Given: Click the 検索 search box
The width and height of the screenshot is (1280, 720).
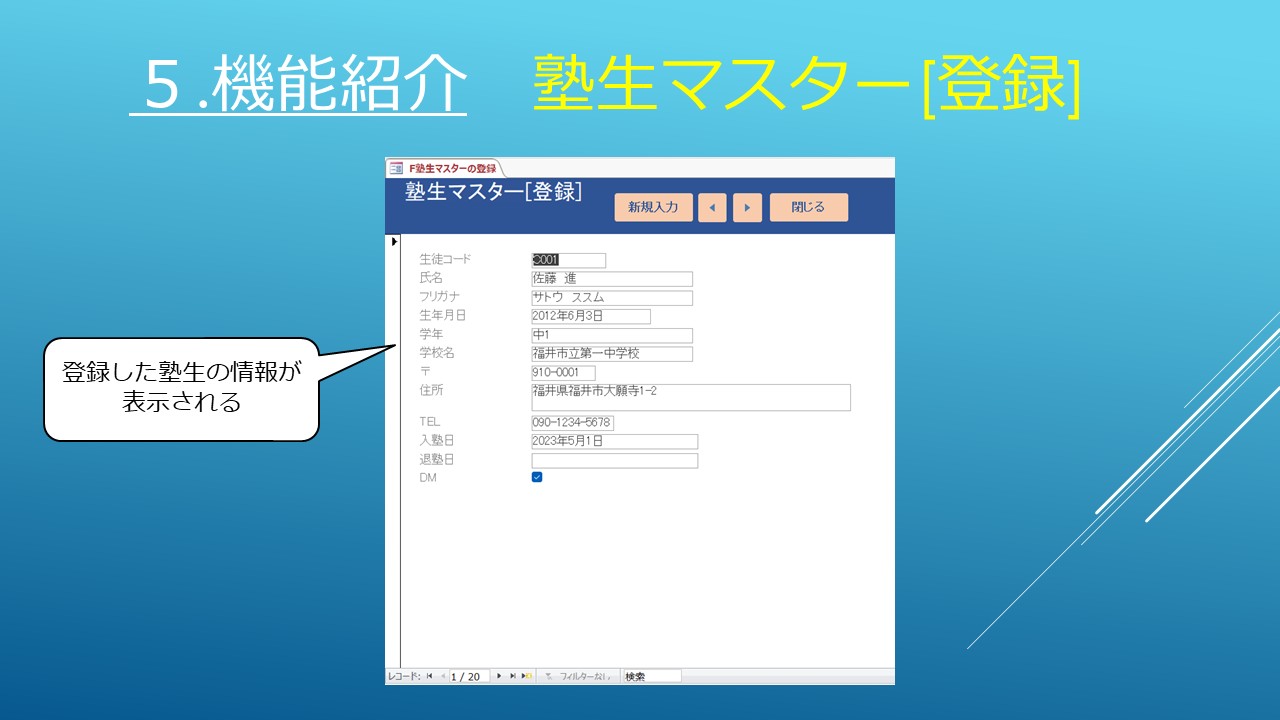Looking at the screenshot, I should (x=650, y=677).
